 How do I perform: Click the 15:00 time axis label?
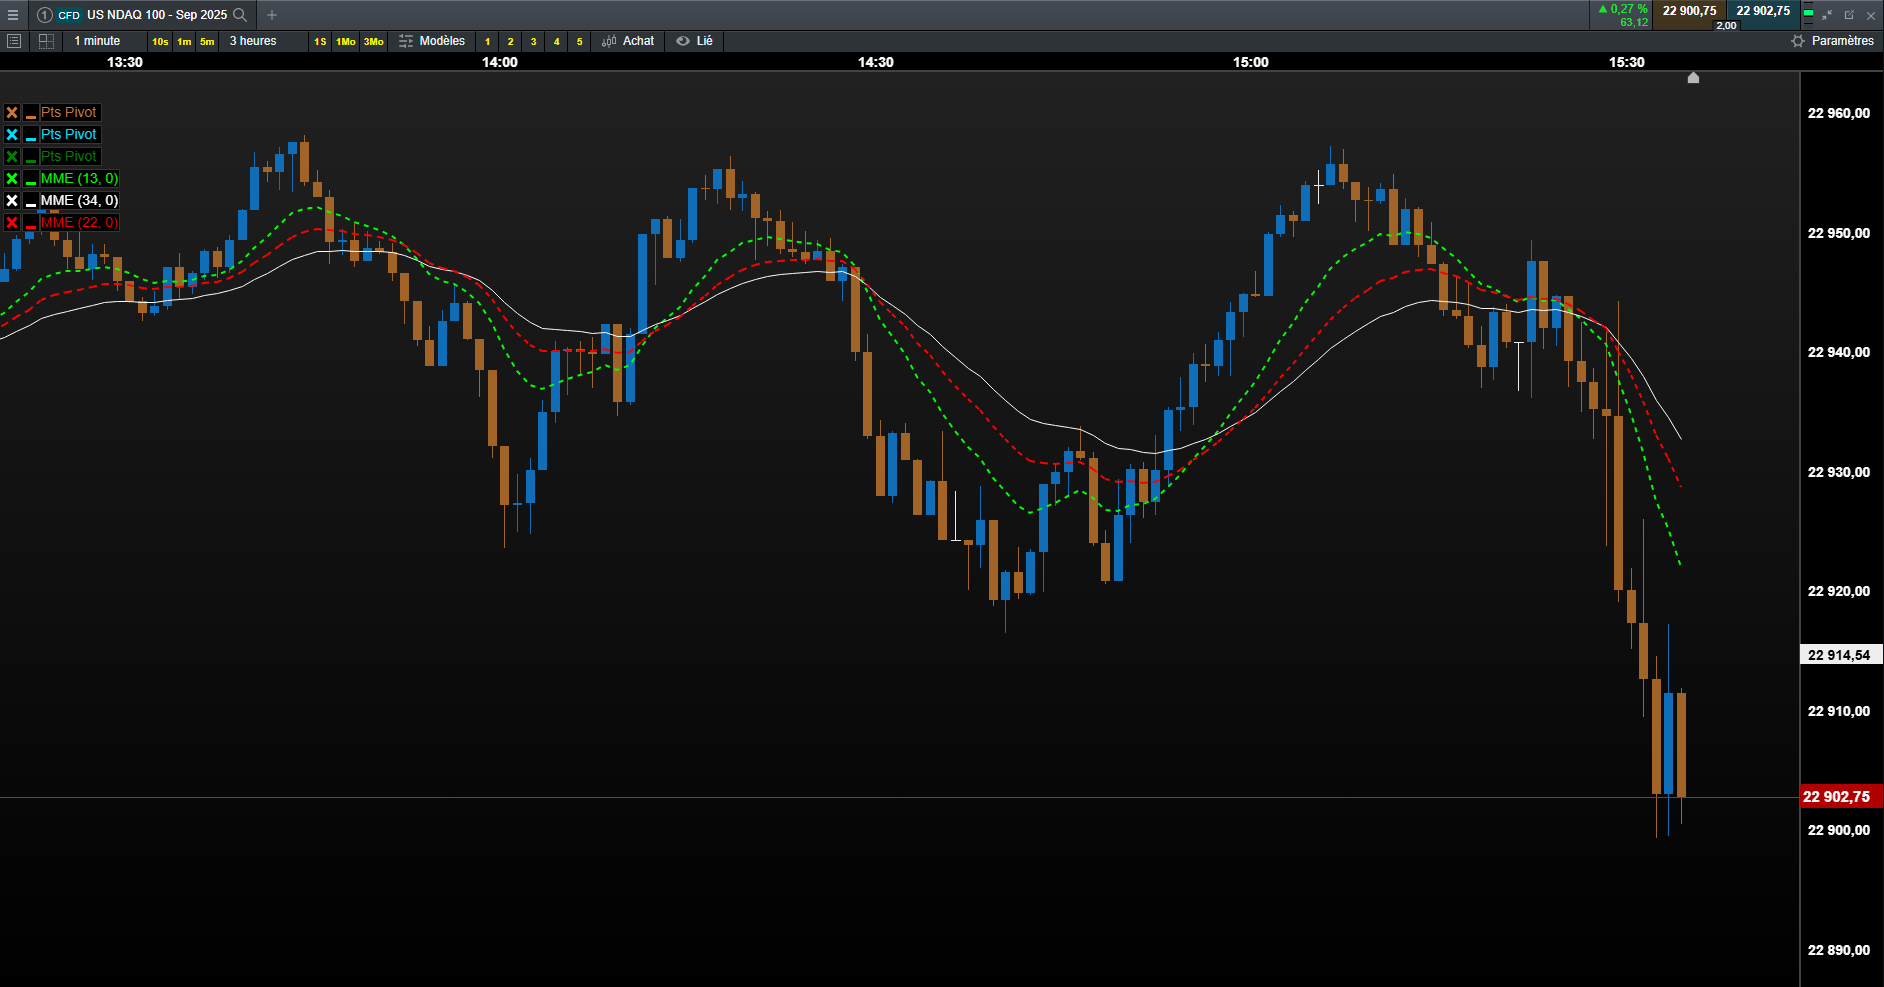[1250, 62]
